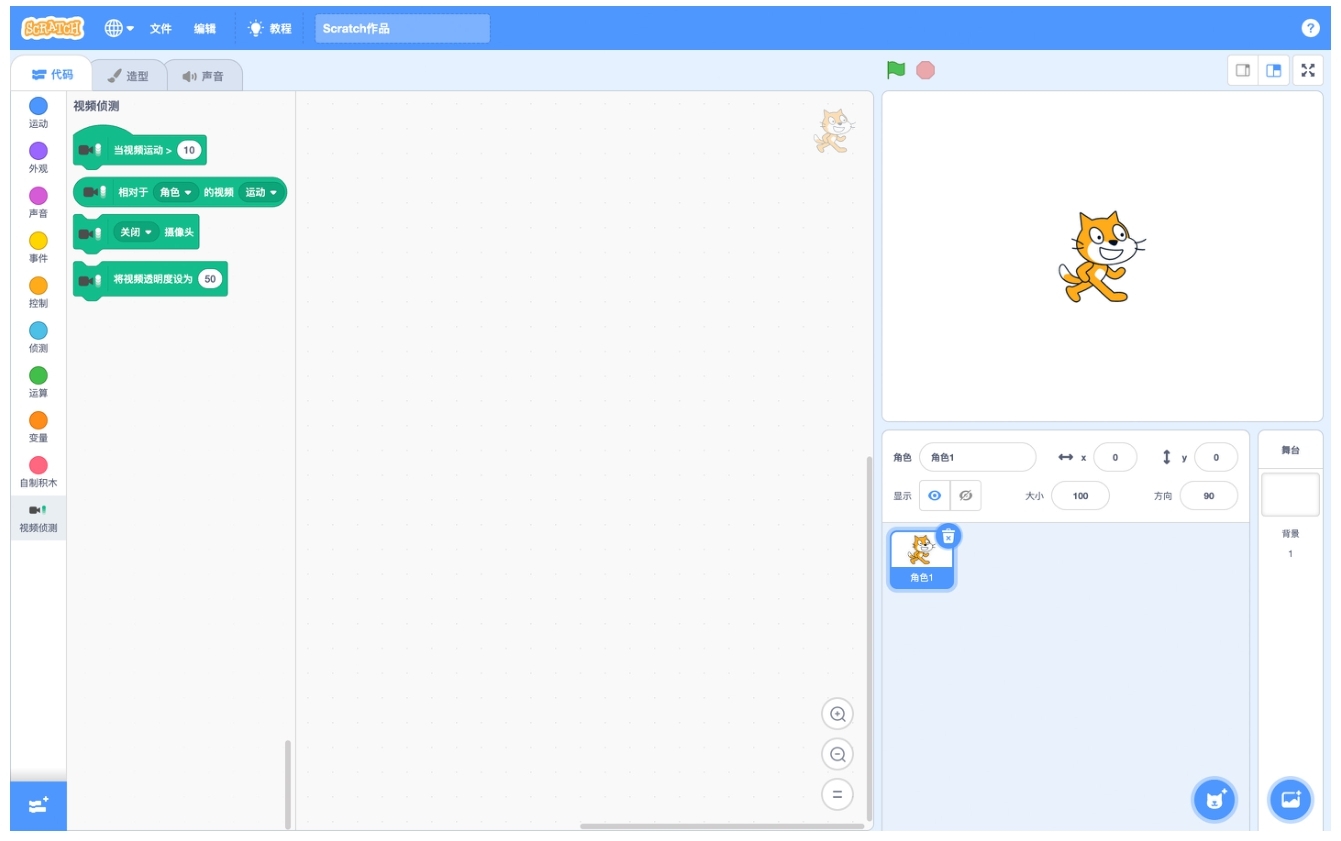Switch to small stage layout

[1243, 71]
